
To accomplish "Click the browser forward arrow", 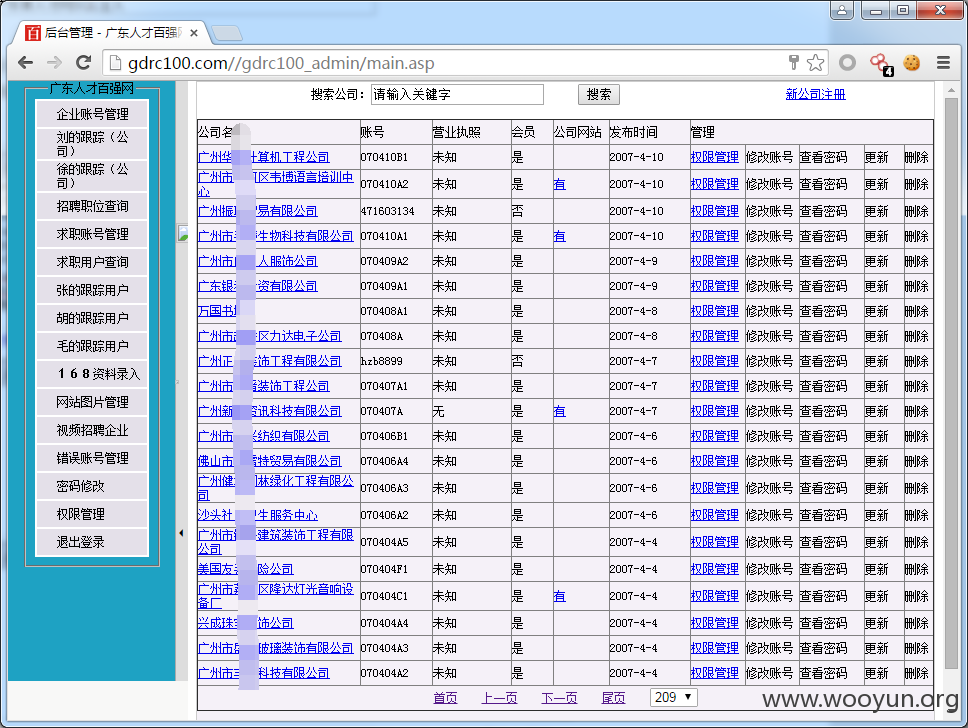I will pyautogui.click(x=54, y=62).
